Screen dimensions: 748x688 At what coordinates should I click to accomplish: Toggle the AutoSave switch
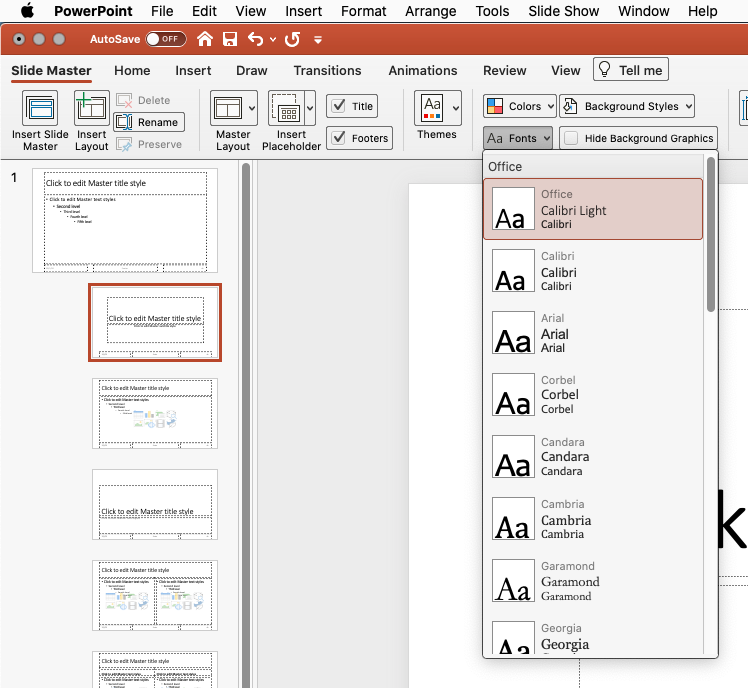(x=166, y=39)
